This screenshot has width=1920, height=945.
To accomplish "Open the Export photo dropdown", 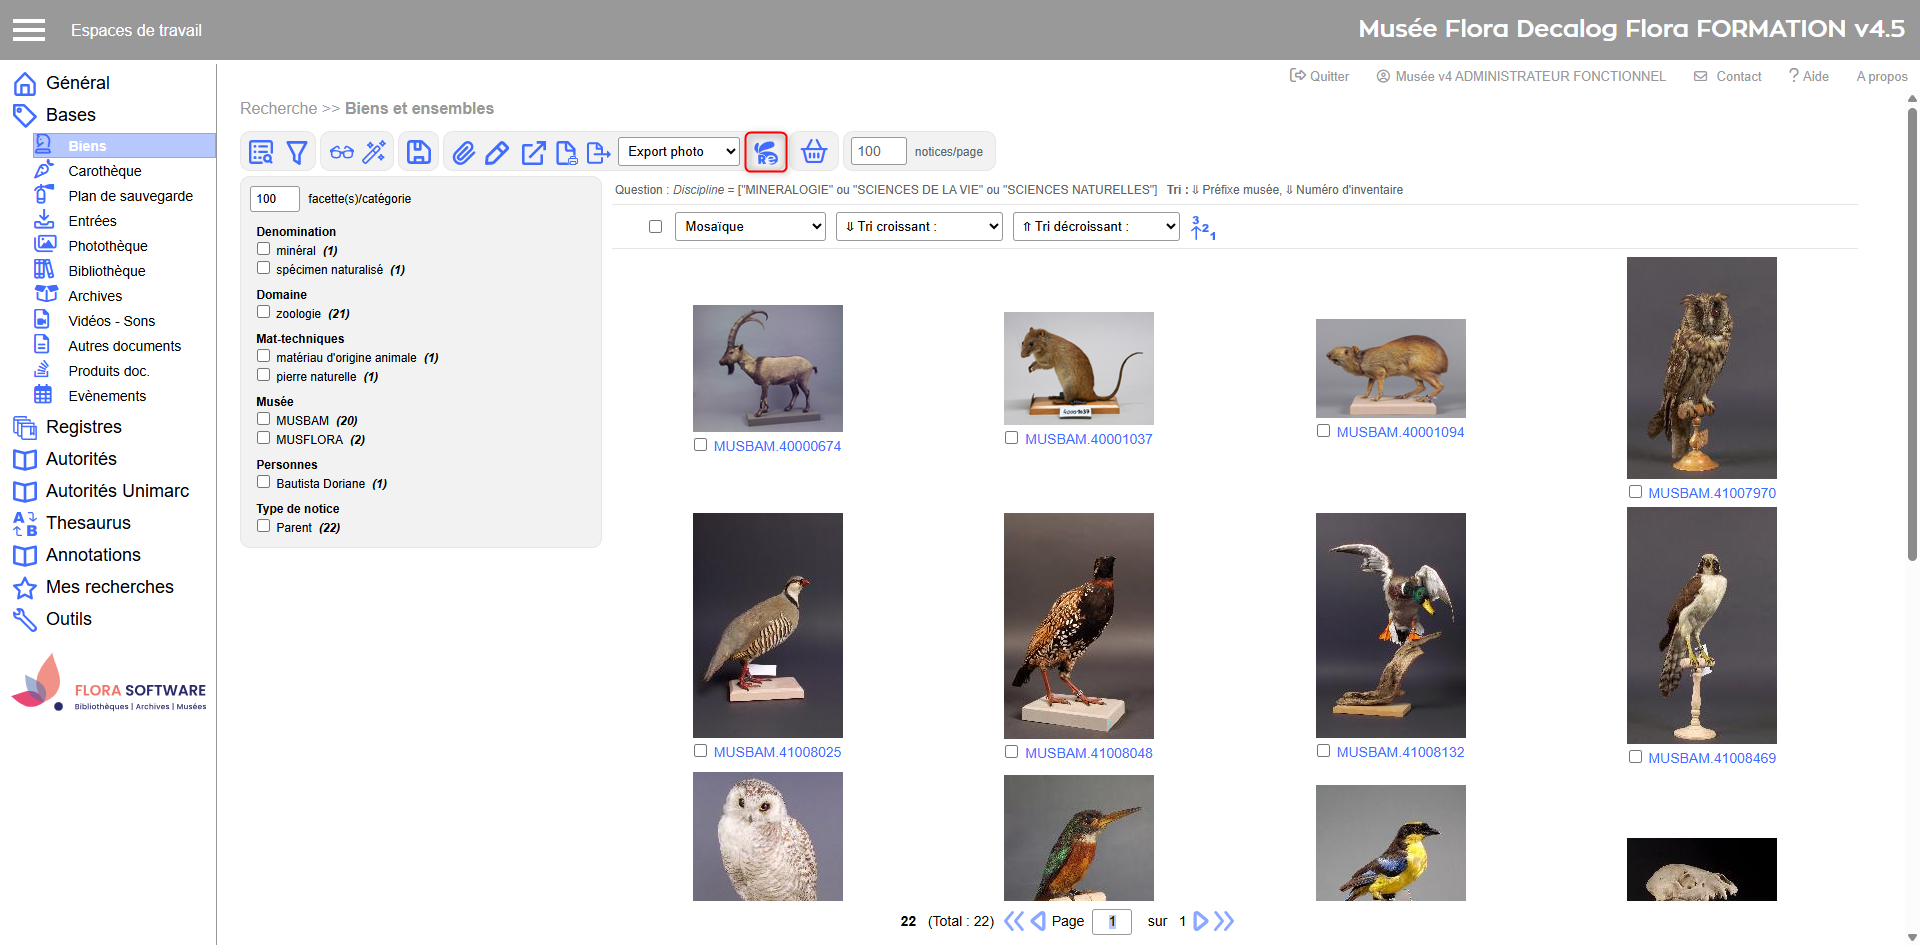I will point(679,152).
